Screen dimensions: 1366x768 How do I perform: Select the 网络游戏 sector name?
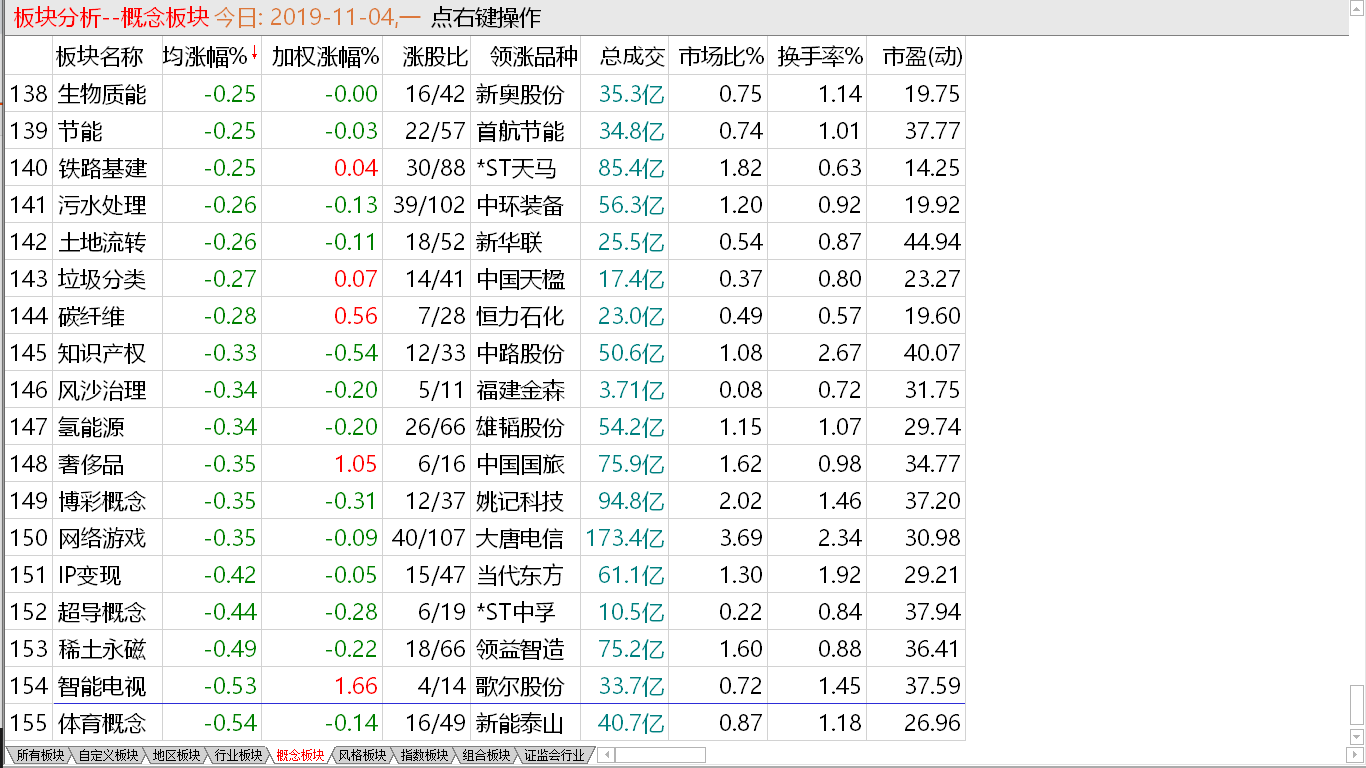102,538
